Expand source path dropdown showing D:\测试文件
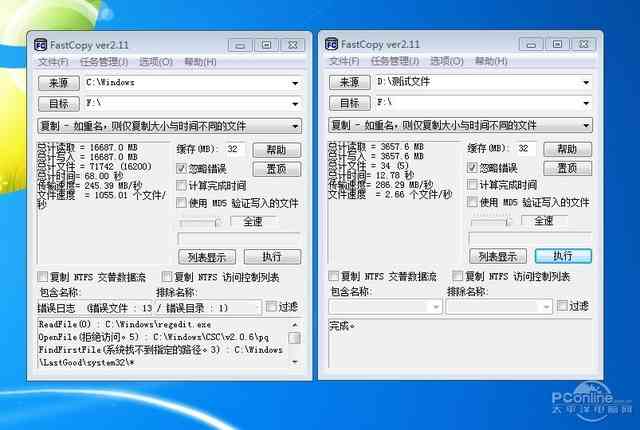The height and width of the screenshot is (430, 640). pos(586,82)
